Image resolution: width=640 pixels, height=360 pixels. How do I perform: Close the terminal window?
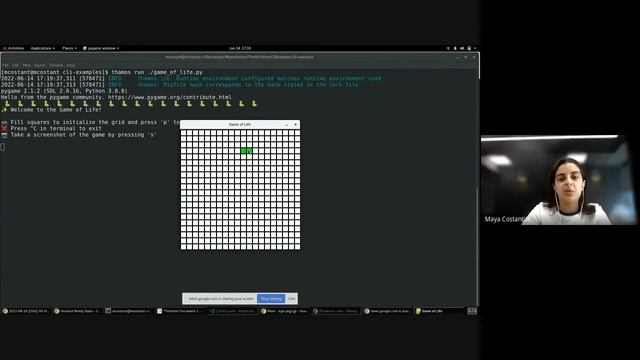tap(474, 57)
